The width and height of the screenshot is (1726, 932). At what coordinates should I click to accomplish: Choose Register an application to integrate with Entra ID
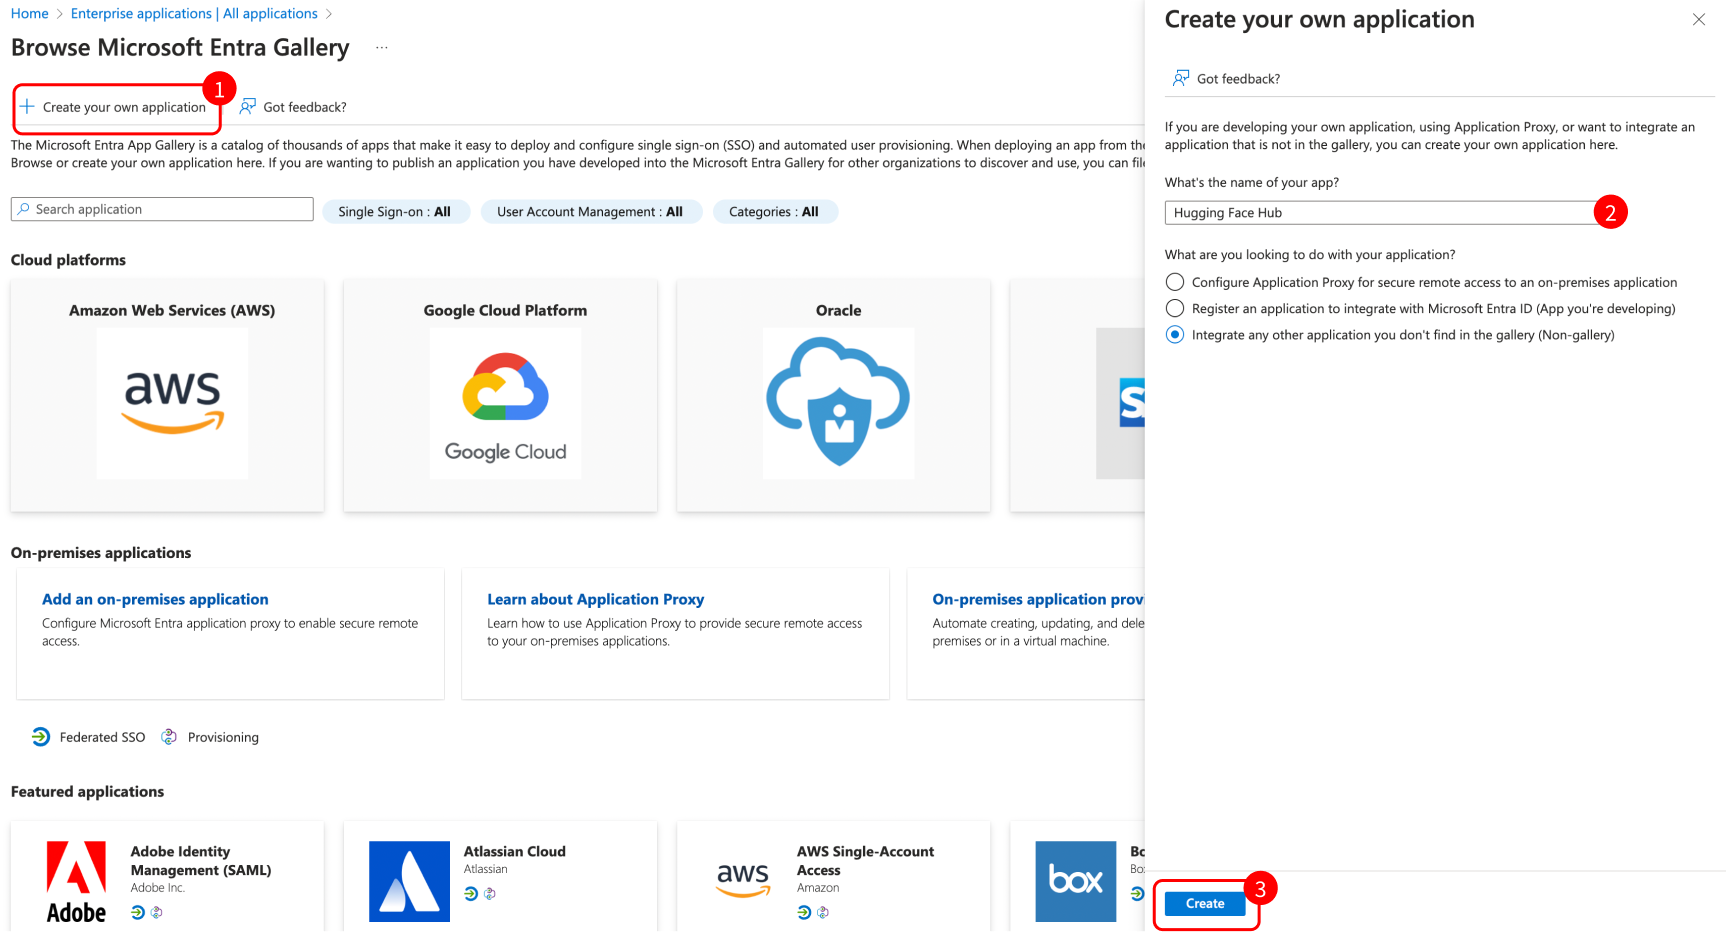pyautogui.click(x=1175, y=308)
